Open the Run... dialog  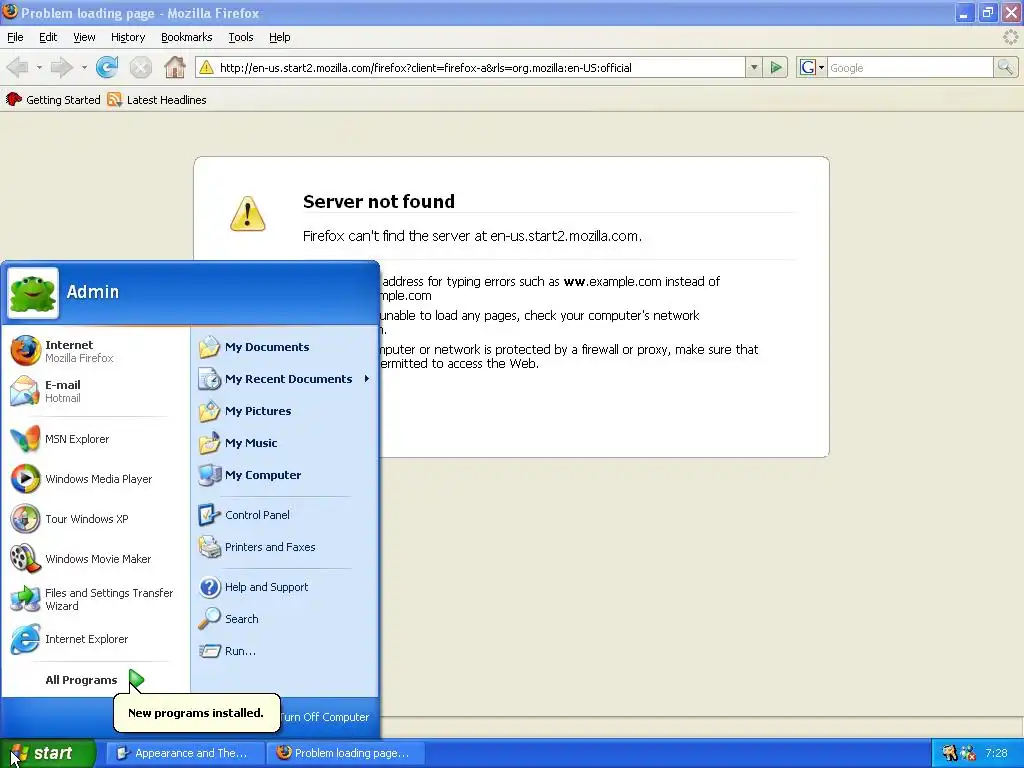[285, 650]
